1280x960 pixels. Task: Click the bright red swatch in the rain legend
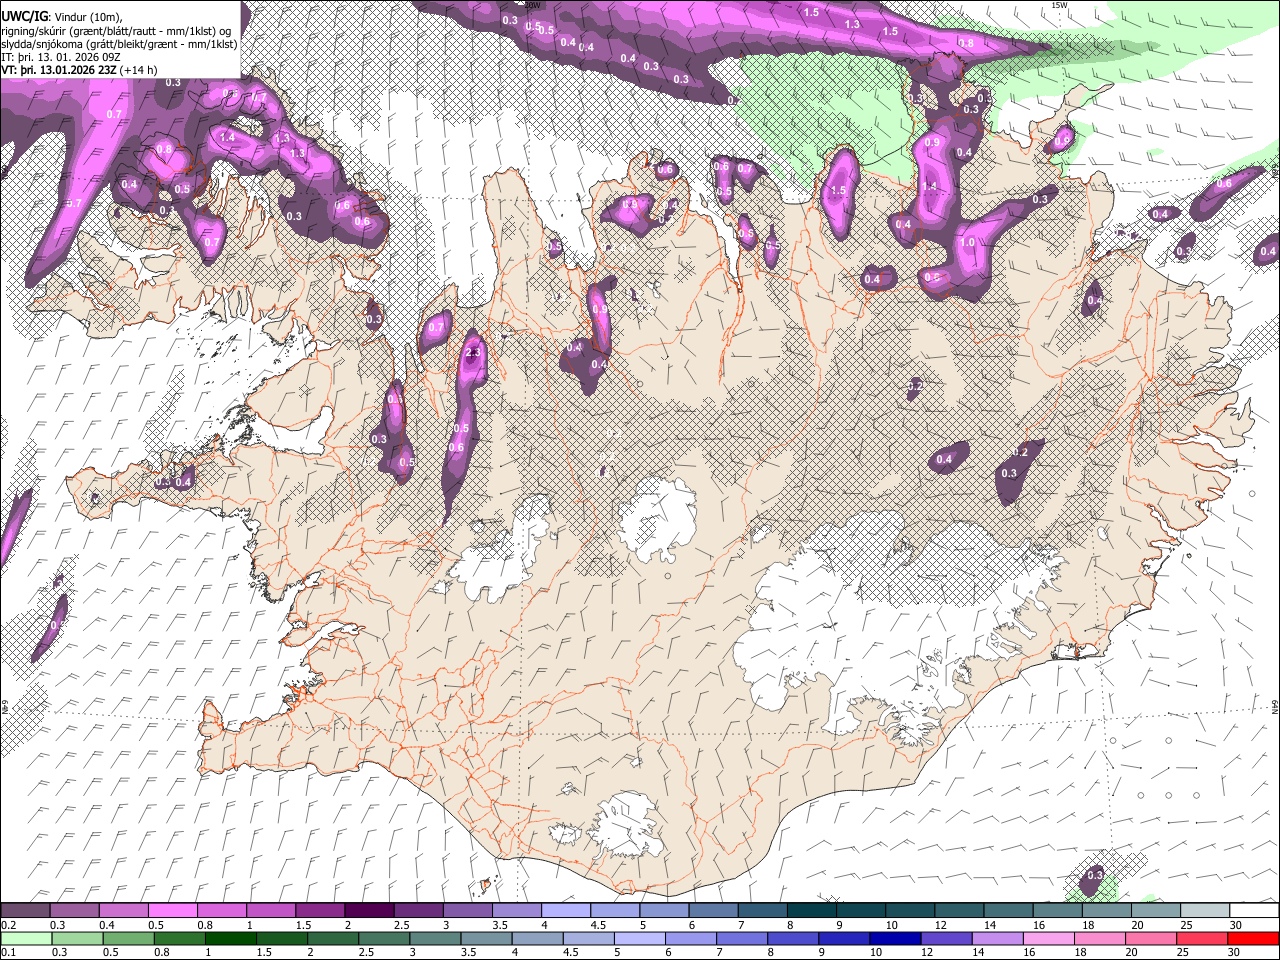coord(1254,939)
